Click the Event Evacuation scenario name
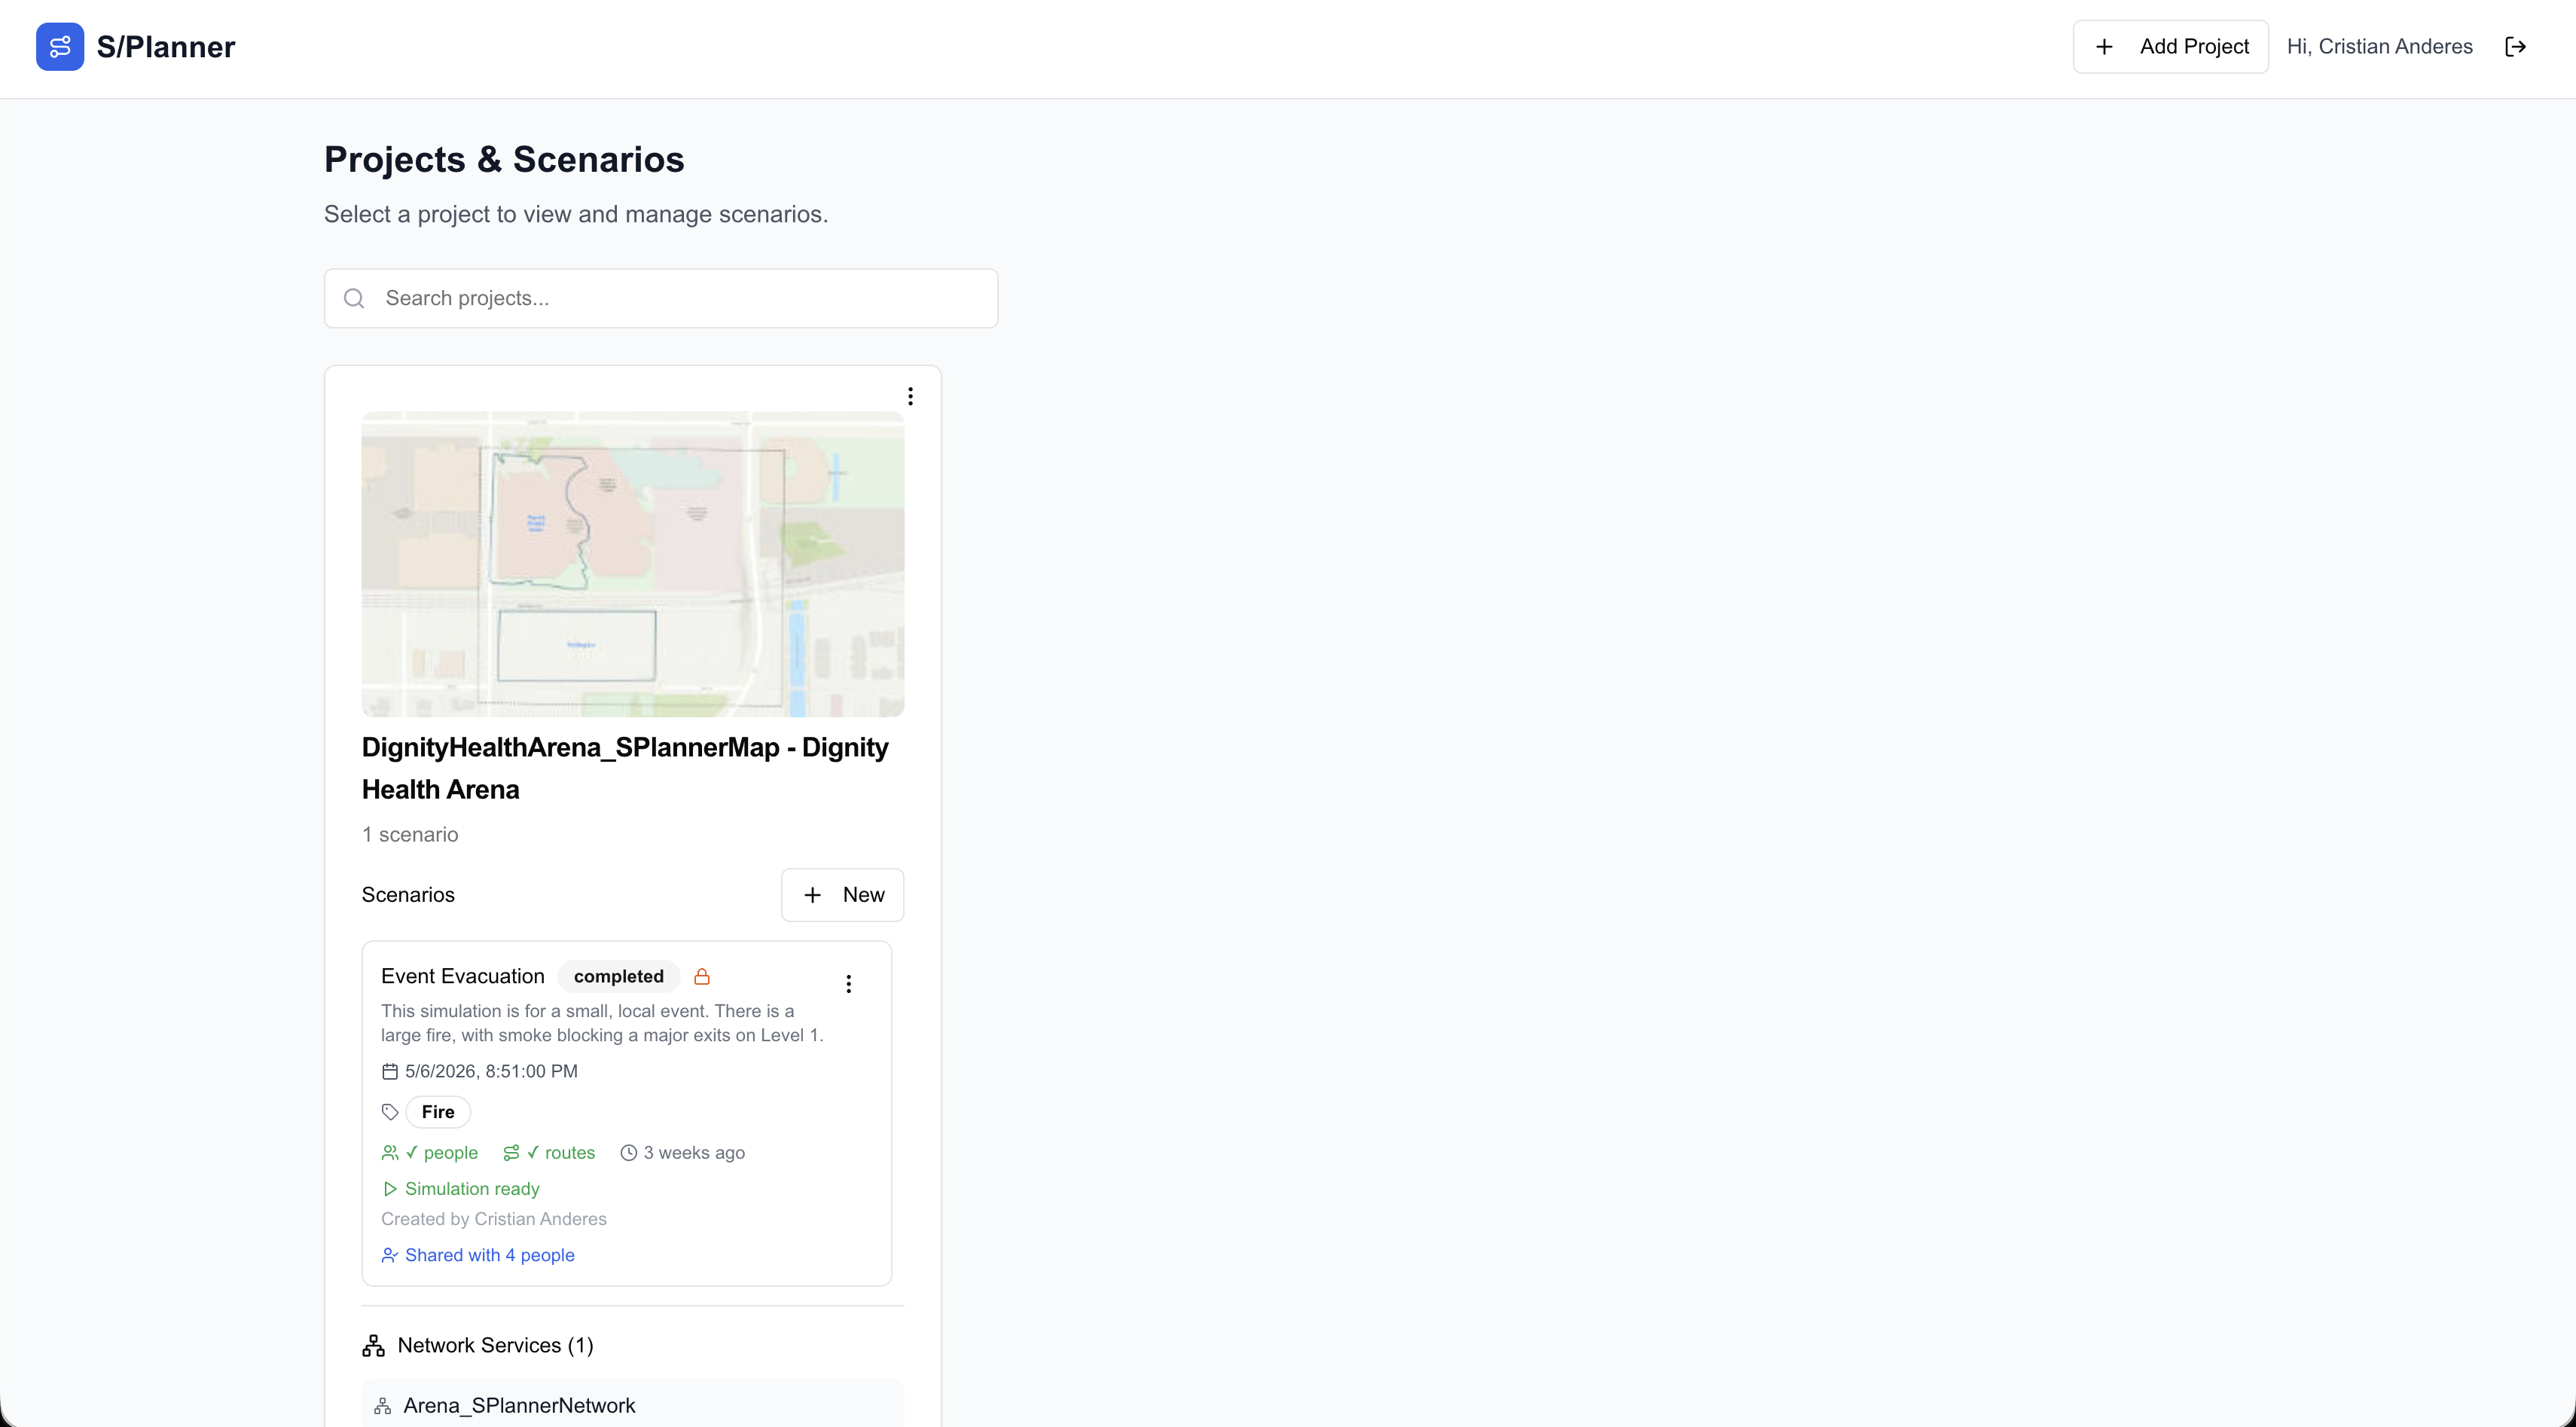2576x1427 pixels. point(463,976)
